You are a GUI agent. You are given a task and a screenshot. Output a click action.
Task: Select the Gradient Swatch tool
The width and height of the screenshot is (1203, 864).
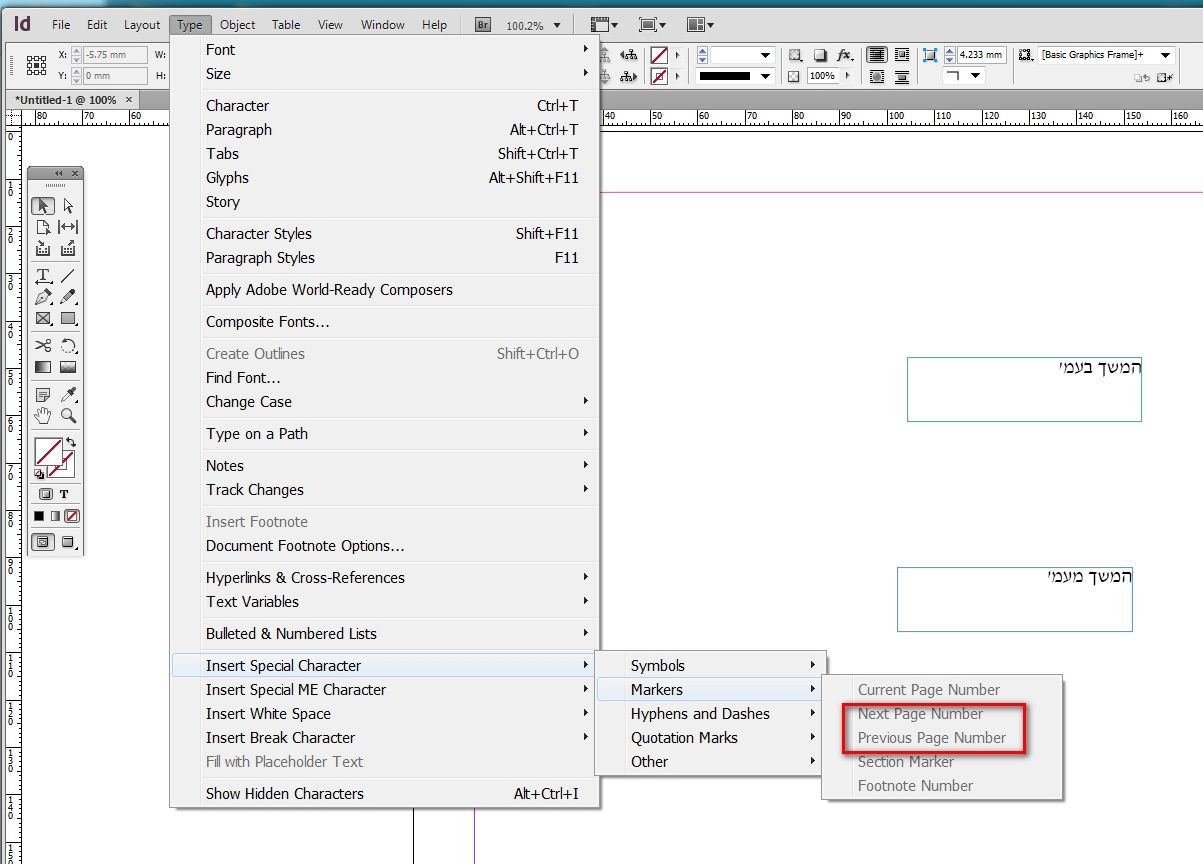[43, 367]
